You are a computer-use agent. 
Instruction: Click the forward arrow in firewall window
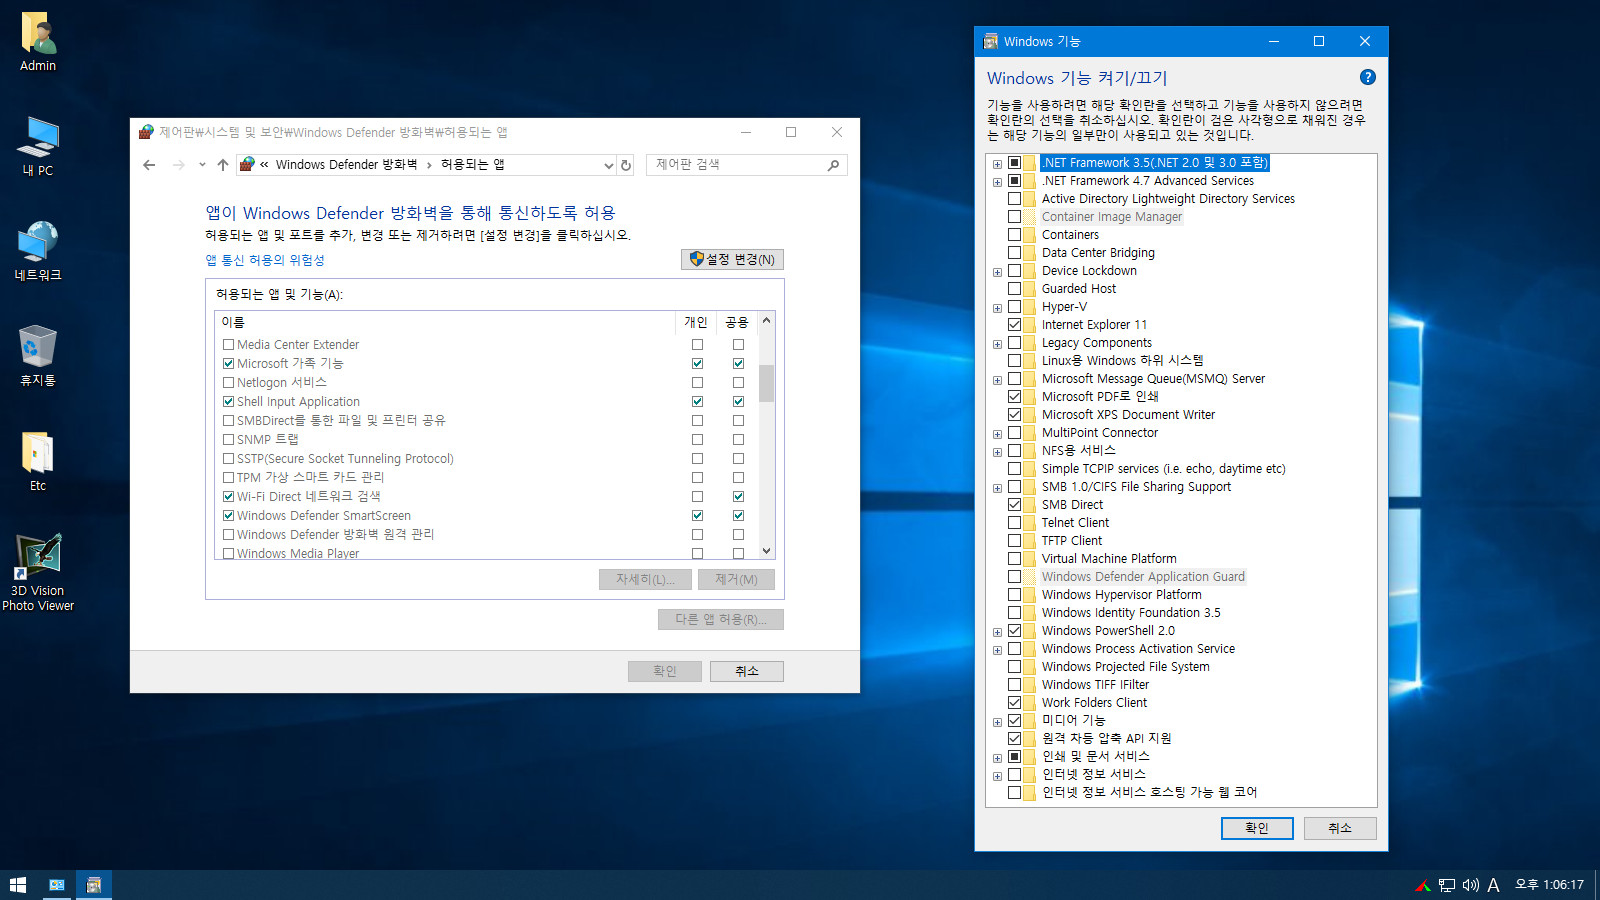pyautogui.click(x=179, y=165)
